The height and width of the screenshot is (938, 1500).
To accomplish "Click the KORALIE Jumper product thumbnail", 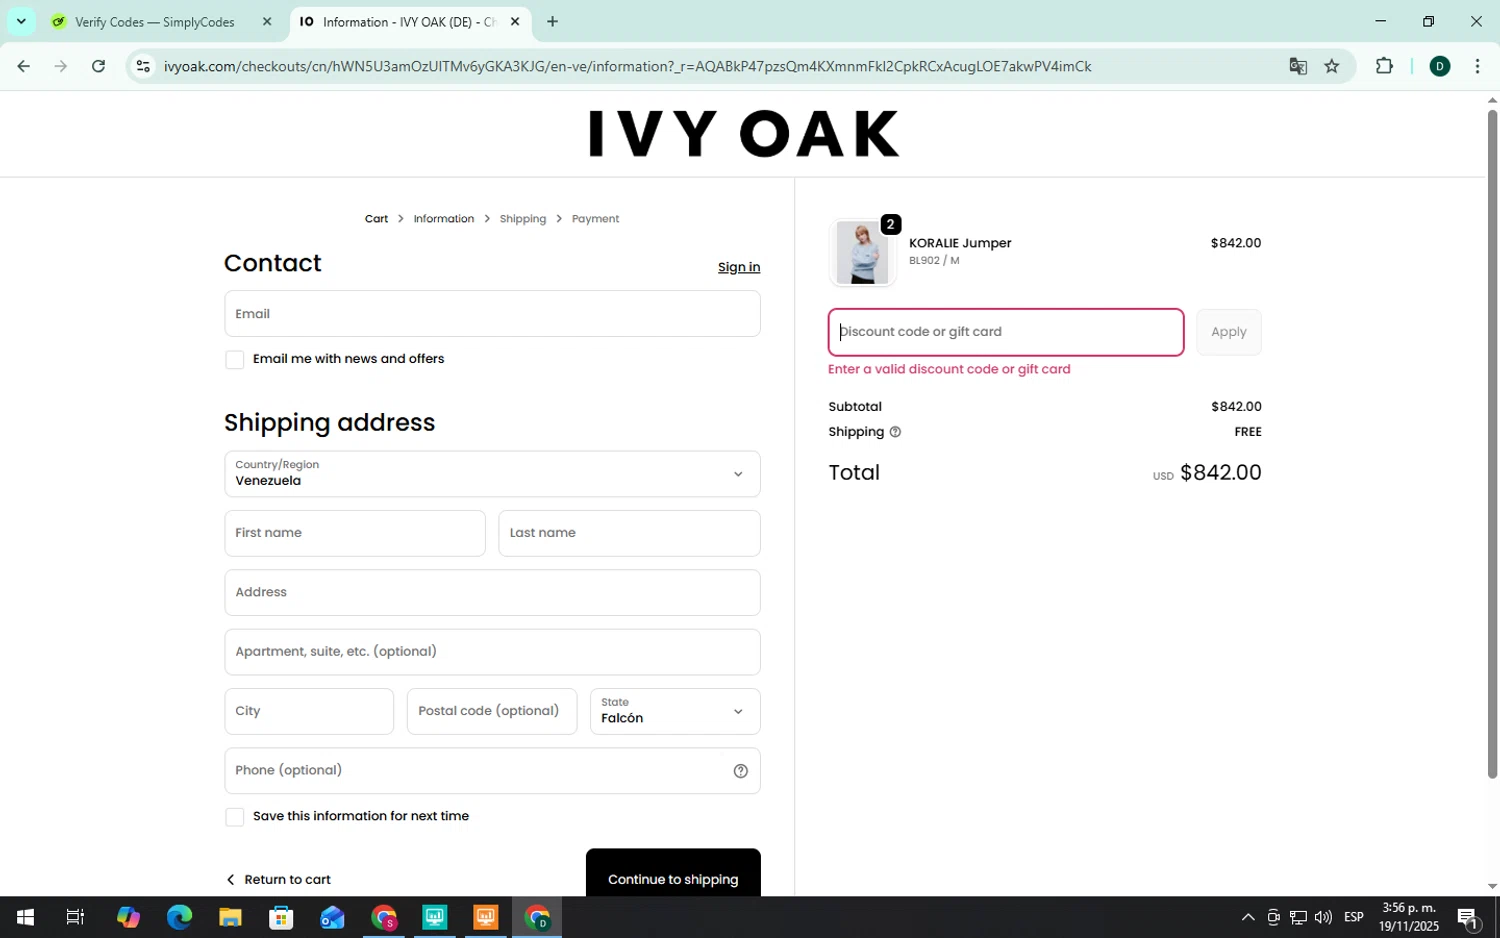I will tap(862, 252).
